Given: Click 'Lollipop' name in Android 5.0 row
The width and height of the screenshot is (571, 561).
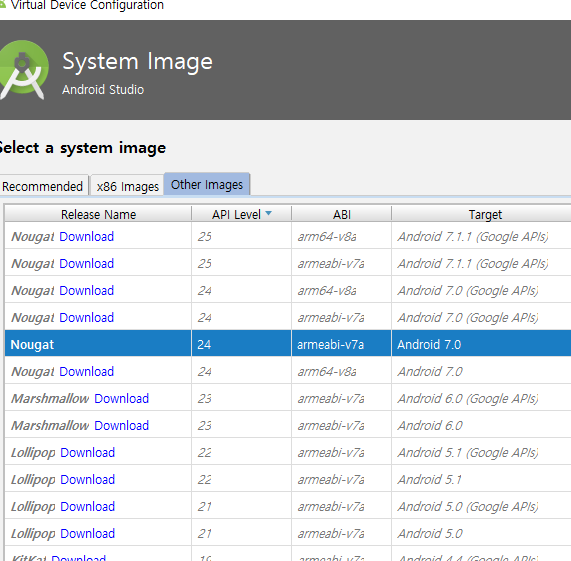Looking at the screenshot, I should (33, 534).
